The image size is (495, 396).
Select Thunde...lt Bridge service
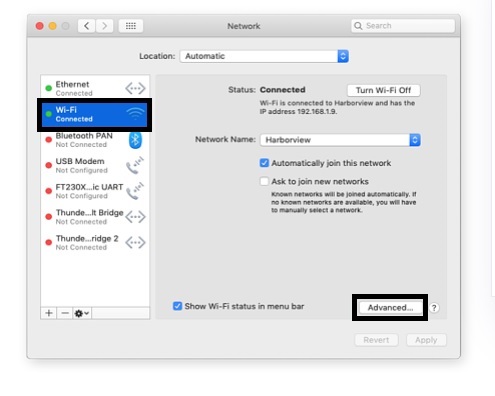[95, 217]
